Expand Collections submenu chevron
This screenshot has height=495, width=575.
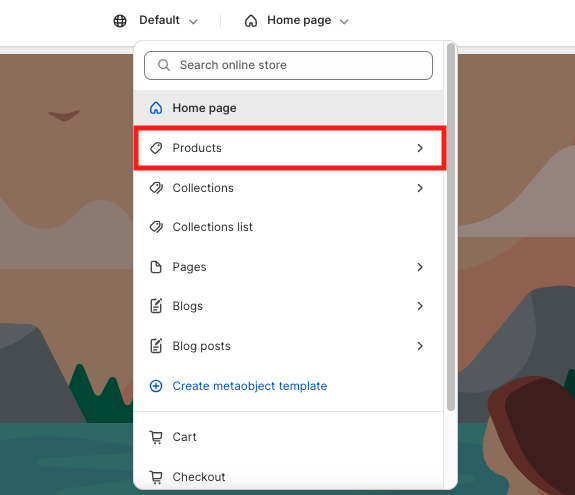tap(420, 188)
